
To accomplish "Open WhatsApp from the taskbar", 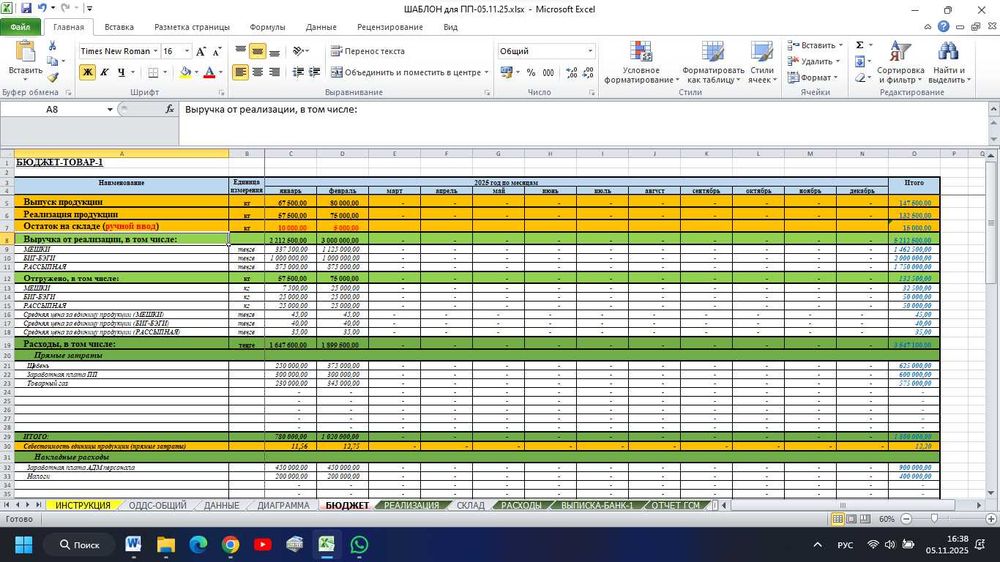I will pos(359,545).
